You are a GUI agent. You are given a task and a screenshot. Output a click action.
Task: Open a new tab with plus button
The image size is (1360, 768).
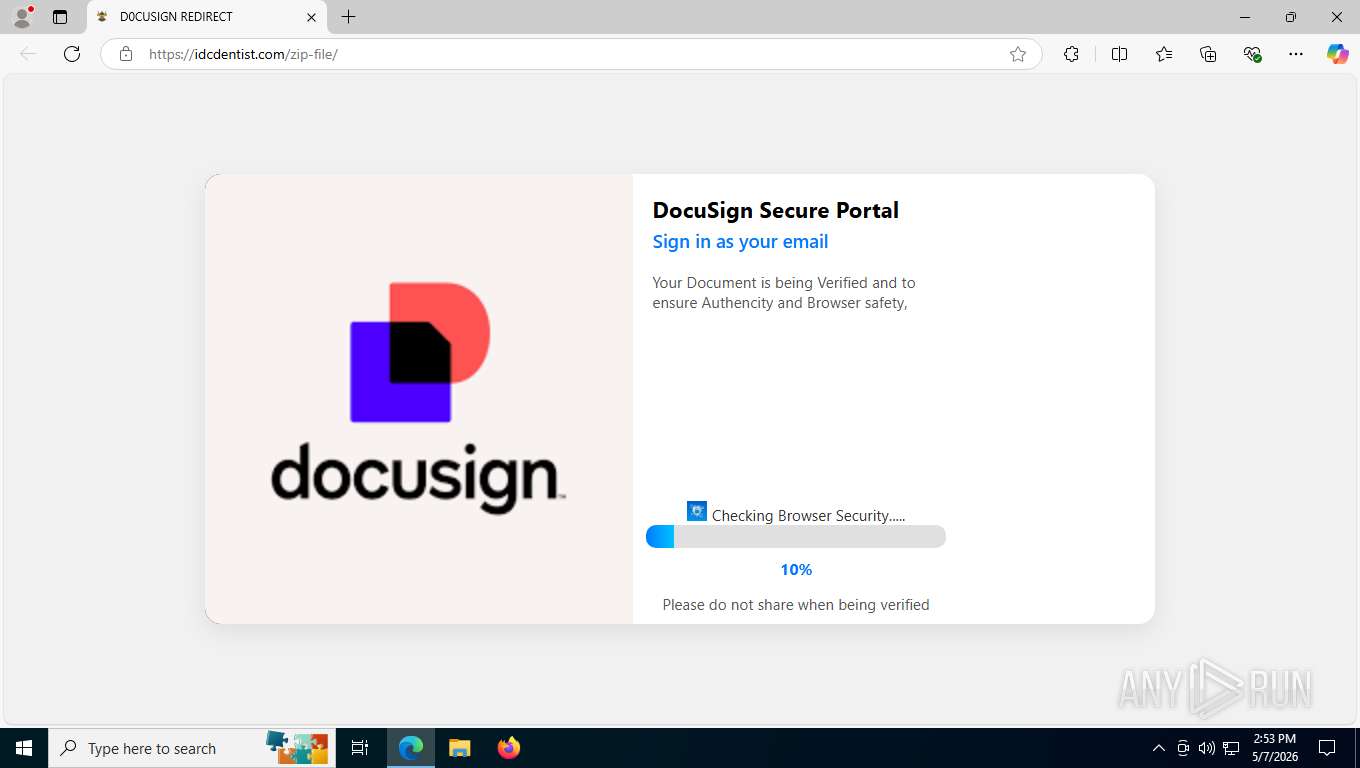(348, 17)
